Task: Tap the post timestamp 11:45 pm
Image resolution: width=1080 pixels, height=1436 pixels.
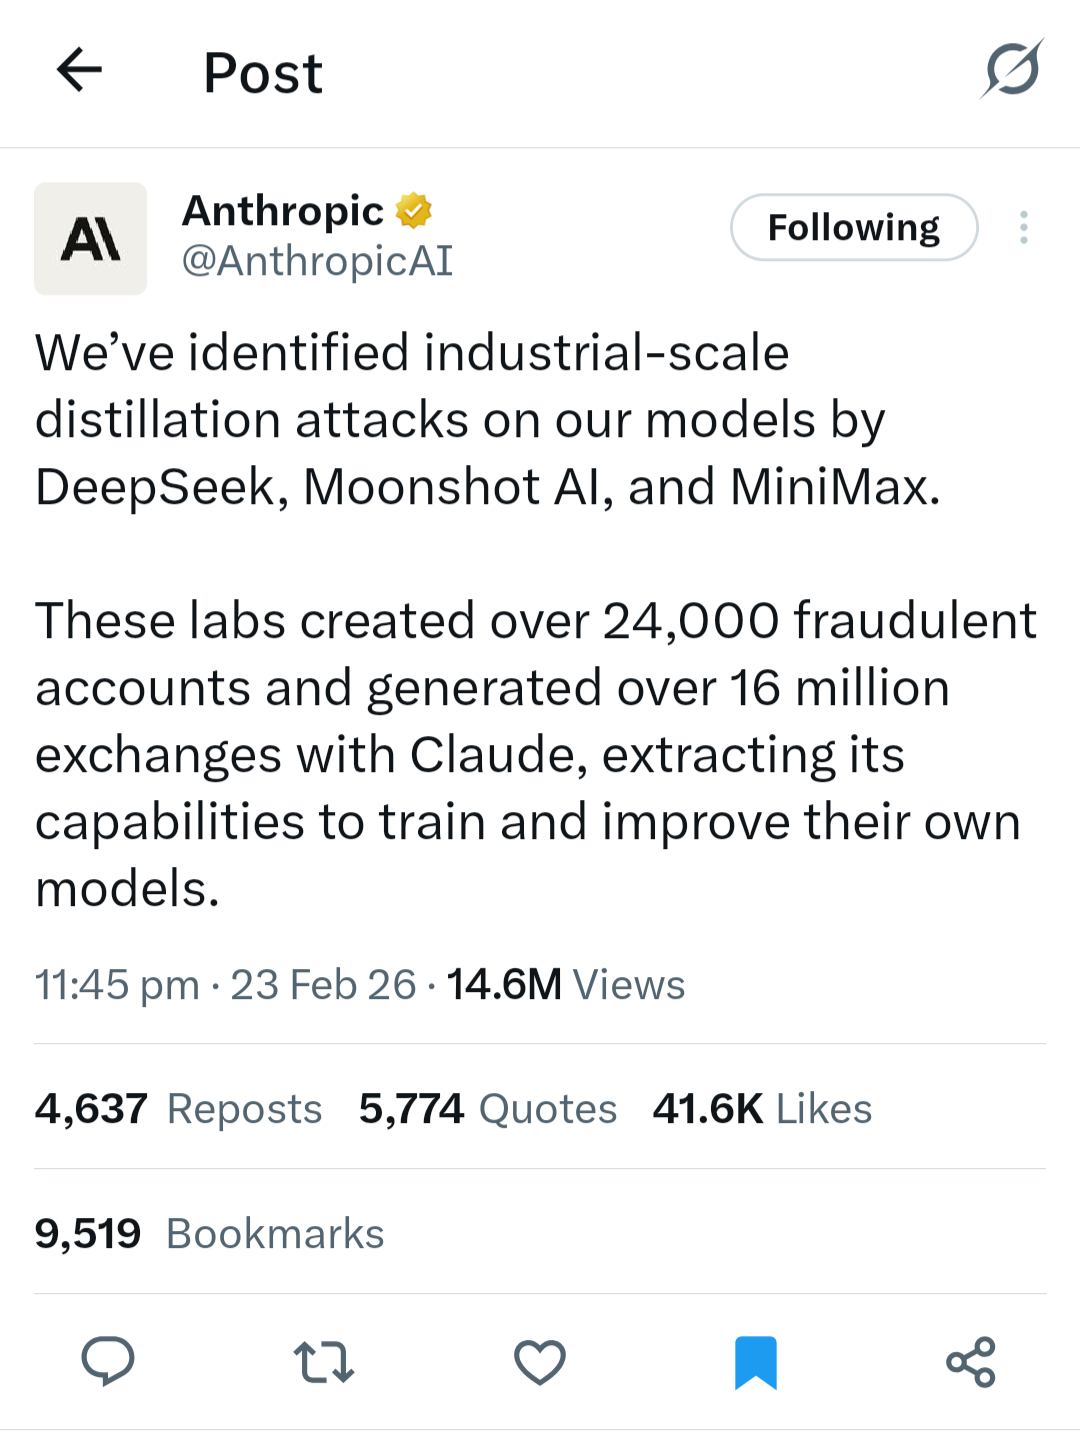Action: pyautogui.click(x=118, y=984)
